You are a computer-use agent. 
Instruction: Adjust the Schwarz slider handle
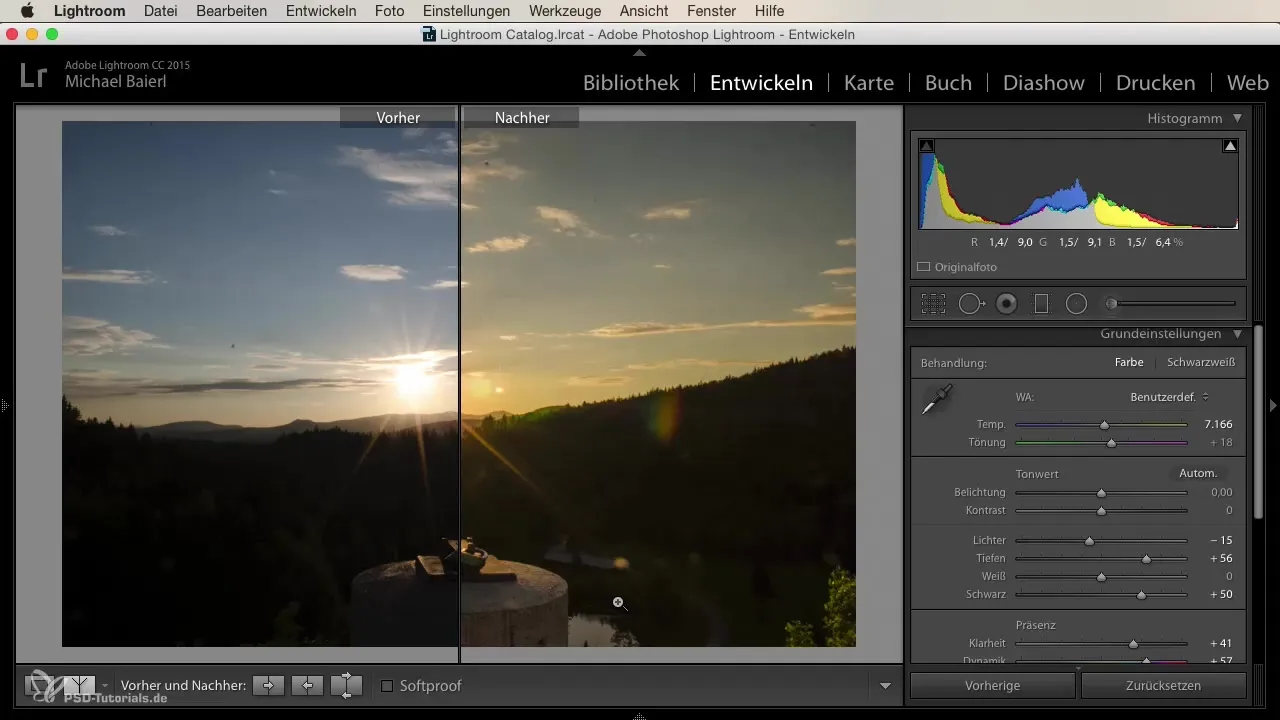click(x=1141, y=595)
